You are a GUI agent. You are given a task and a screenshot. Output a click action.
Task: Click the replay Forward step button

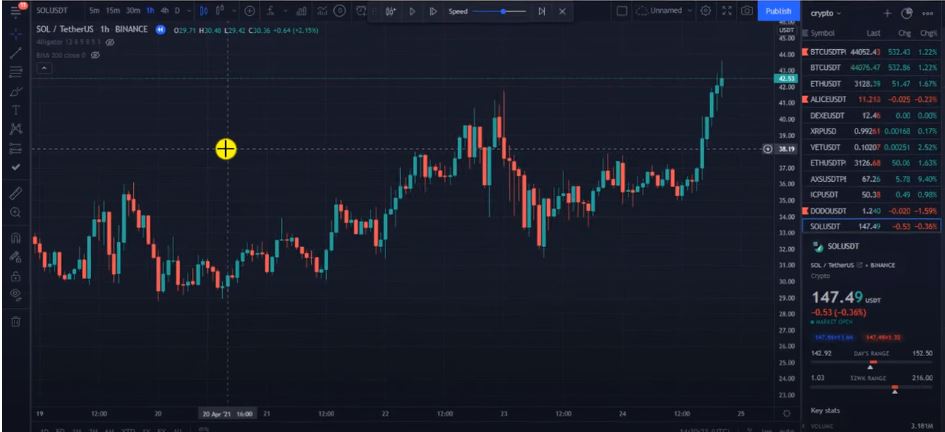point(433,11)
